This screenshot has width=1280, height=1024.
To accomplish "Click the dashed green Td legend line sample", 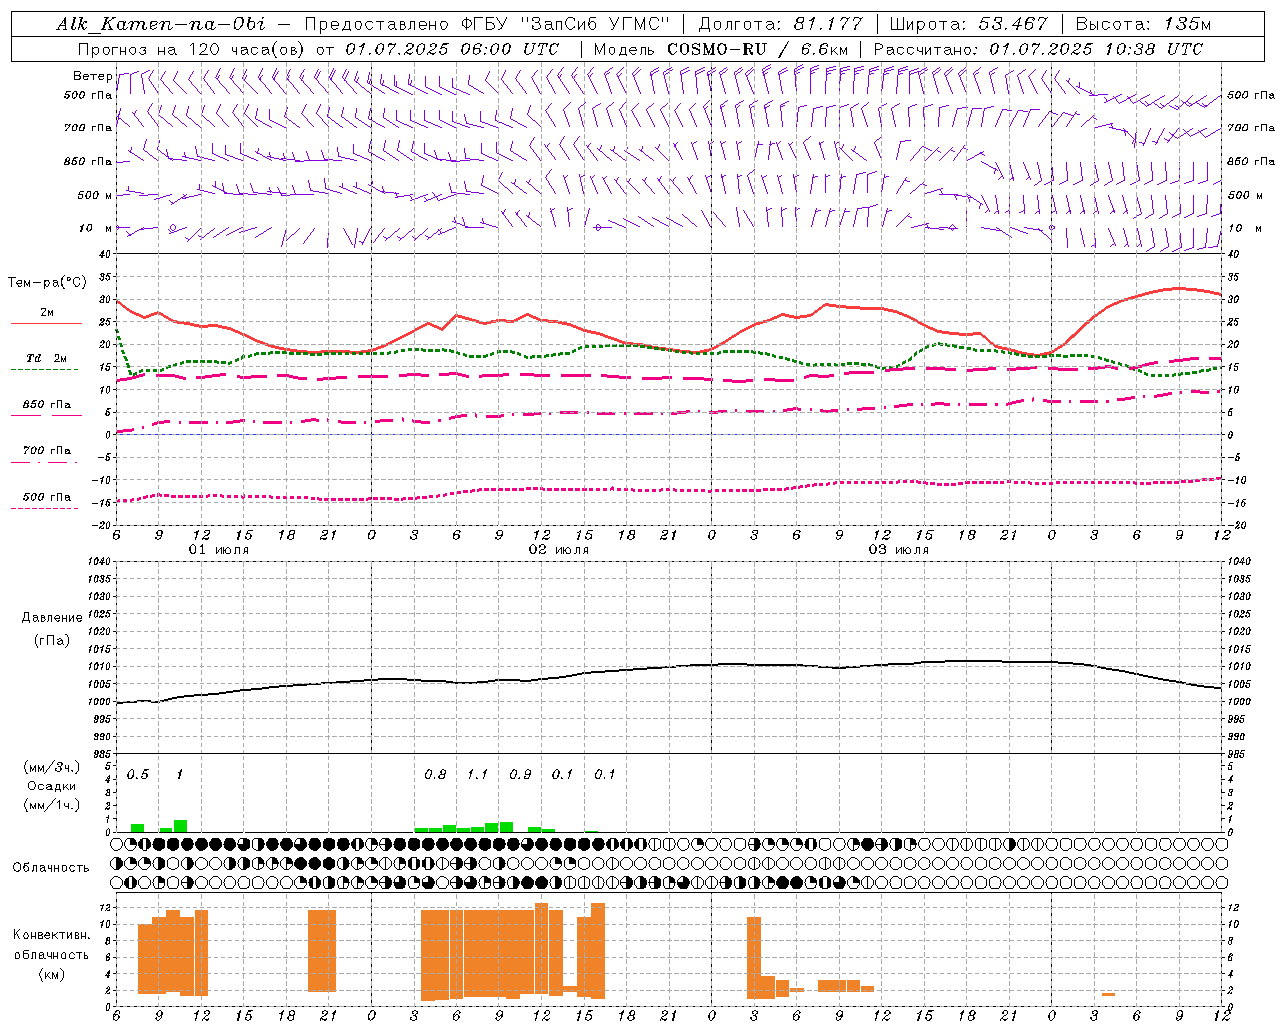I will click(45, 370).
